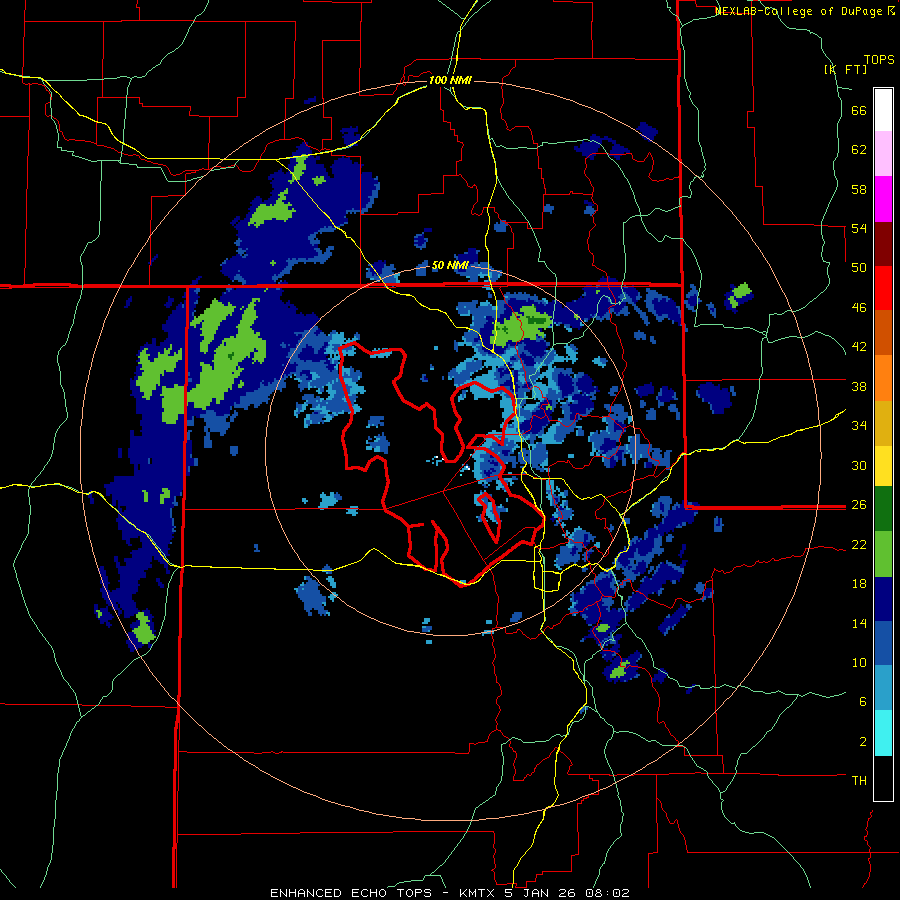Screen dimensions: 900x900
Task: Click the light pink 62 kft legend swatch
Action: pyautogui.click(x=883, y=154)
